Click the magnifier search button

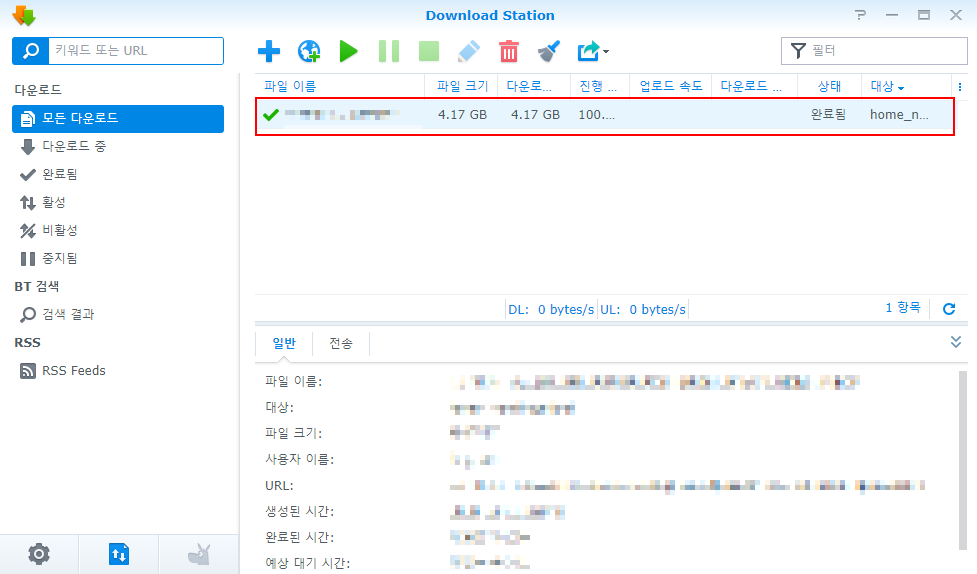[x=31, y=50]
